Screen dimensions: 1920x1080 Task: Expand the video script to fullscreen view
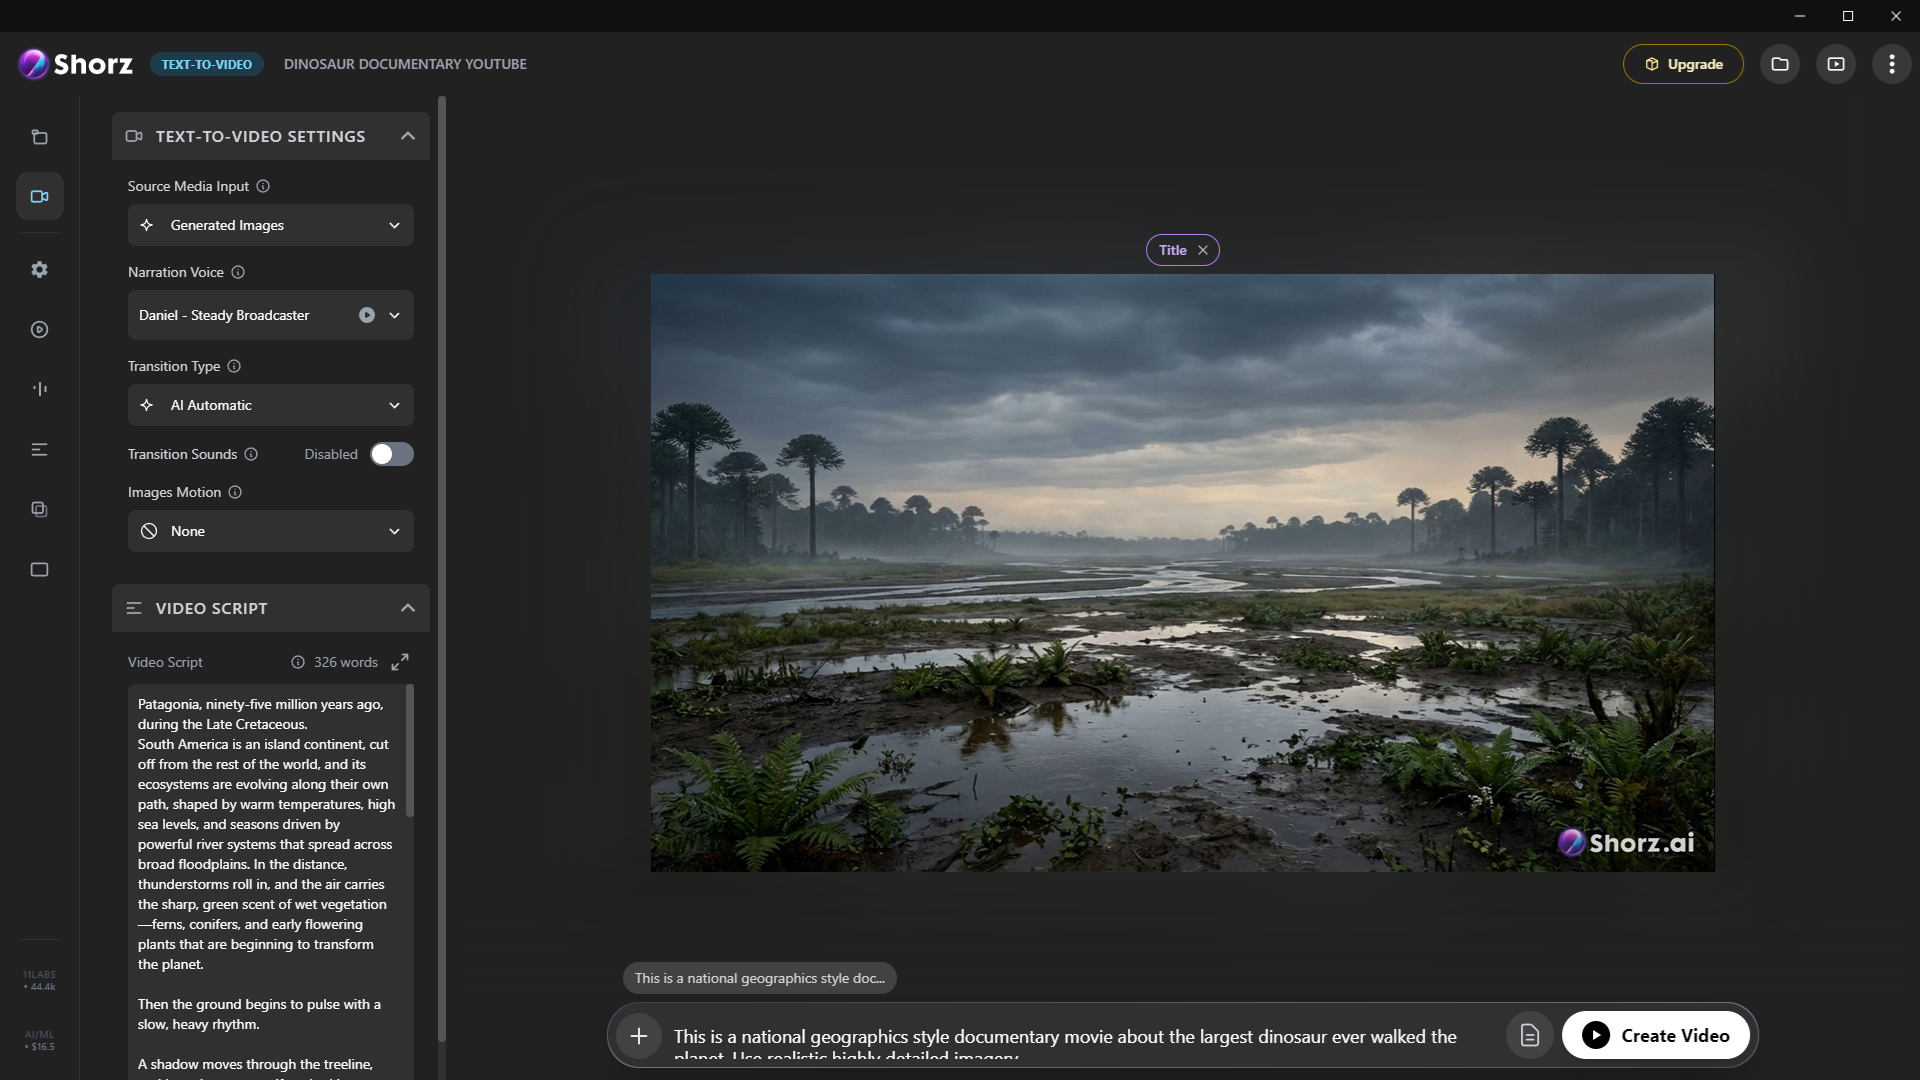(399, 661)
